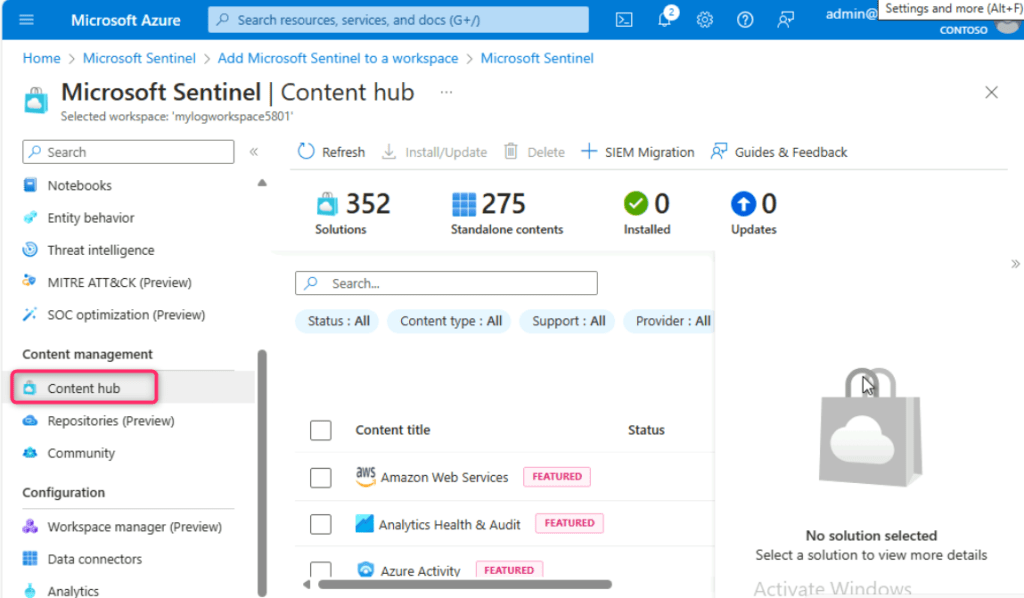Click the feedback icon in header
The width and height of the screenshot is (1024, 598).
pyautogui.click(x=786, y=20)
